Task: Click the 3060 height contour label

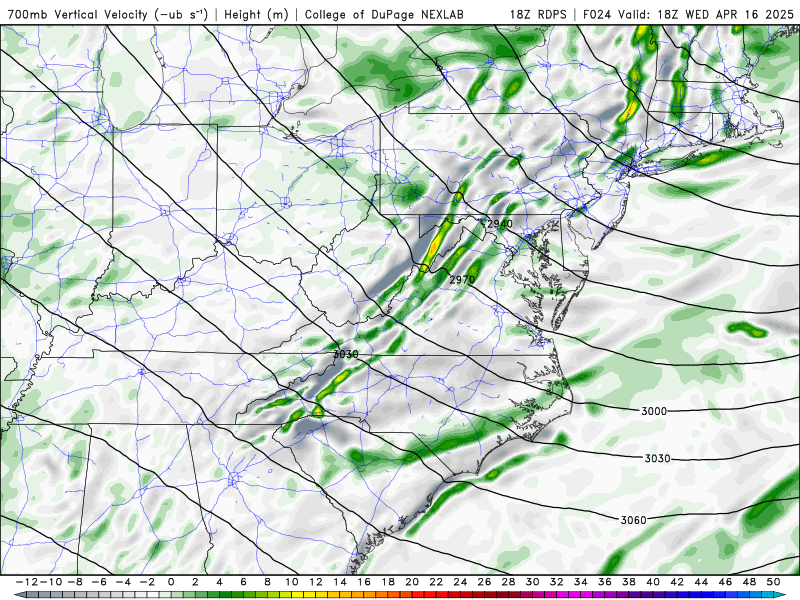Action: 633,520
